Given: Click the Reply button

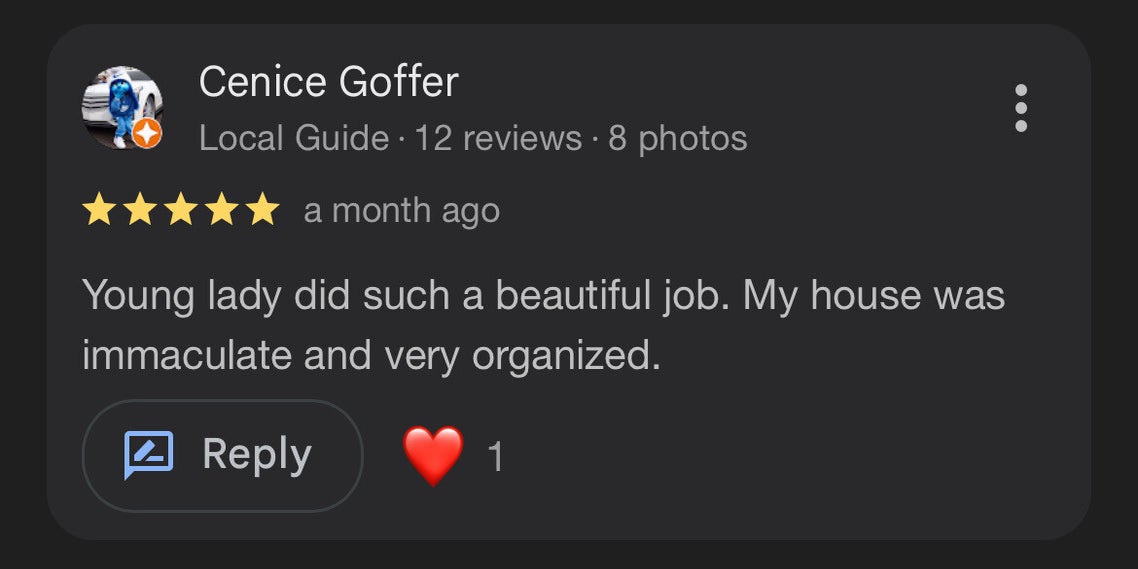Looking at the screenshot, I should [x=222, y=456].
